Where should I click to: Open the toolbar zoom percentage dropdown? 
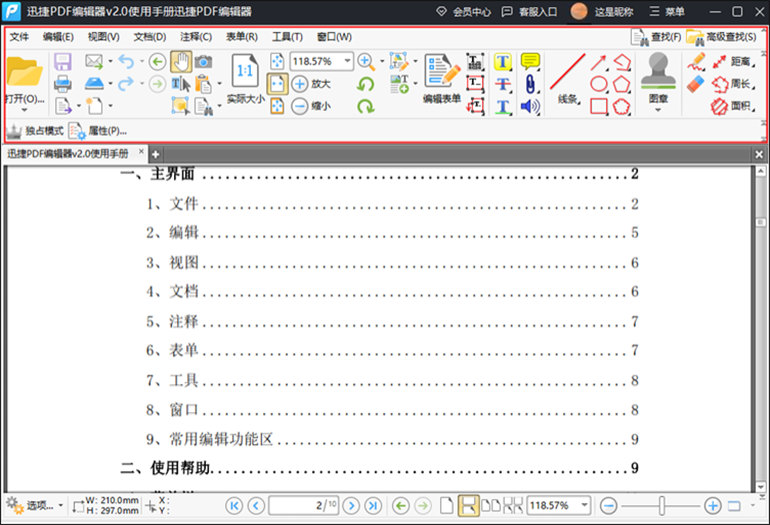coord(347,61)
